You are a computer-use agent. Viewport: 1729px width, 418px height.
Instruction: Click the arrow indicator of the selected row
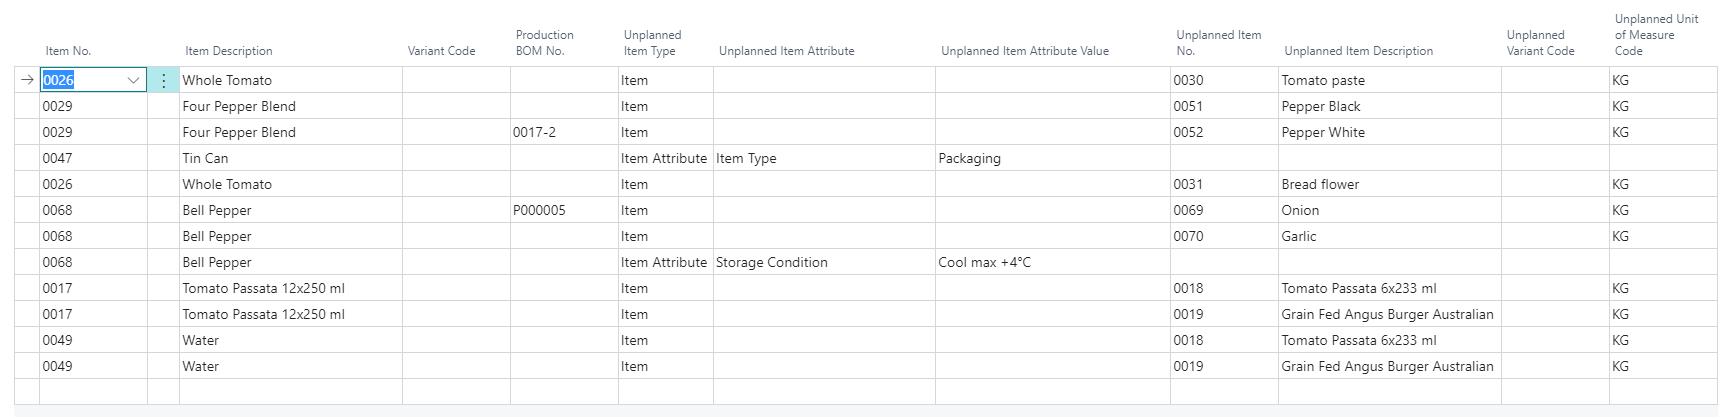(27, 80)
